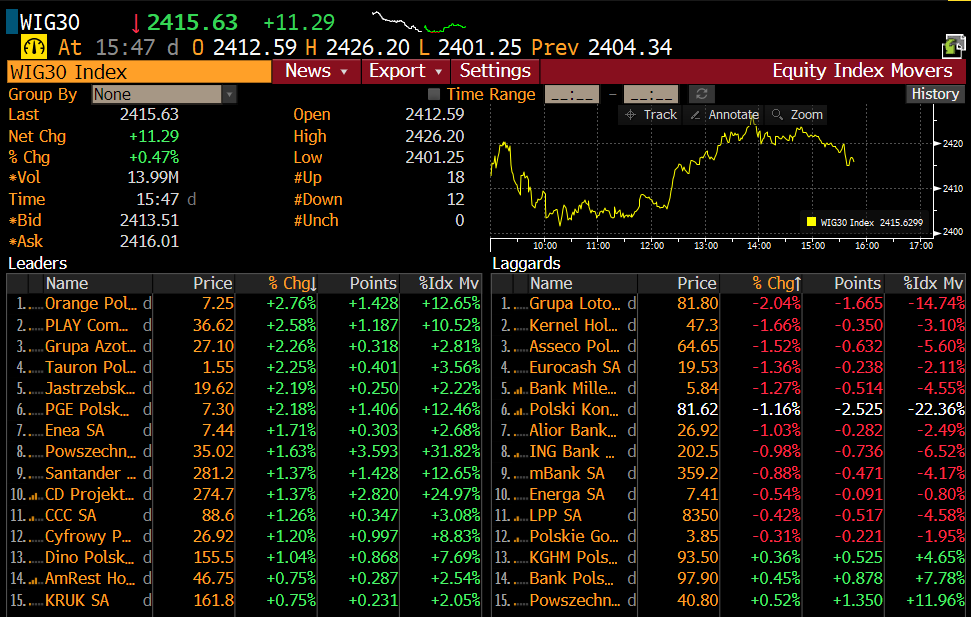
Task: Click the mini sparkline chart in the header
Action: (x=419, y=22)
